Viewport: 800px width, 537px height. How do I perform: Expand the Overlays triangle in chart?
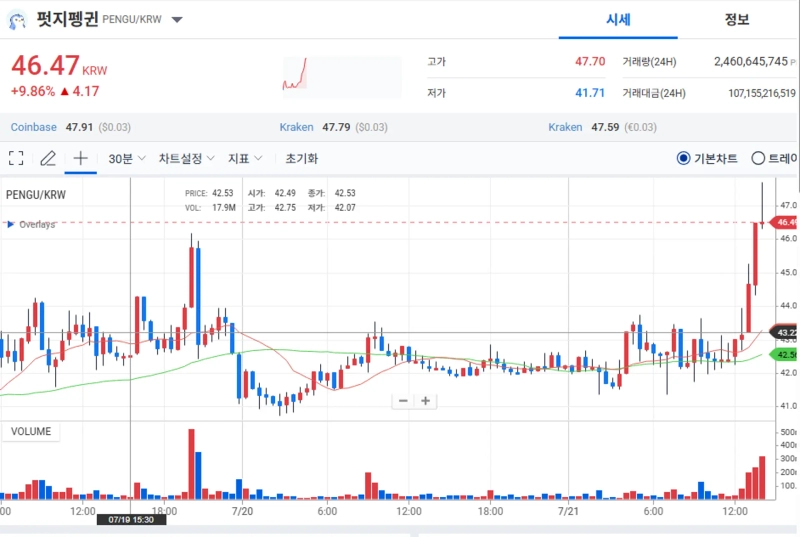11,224
